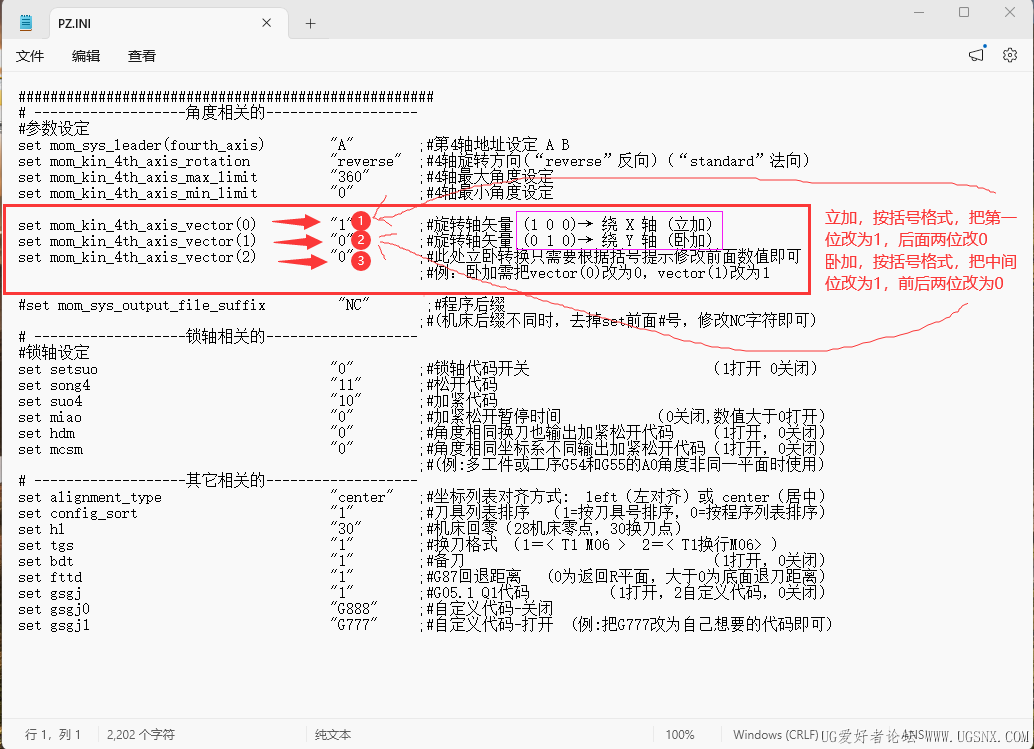Viewport: 1034px width, 749px height.
Task: Maximize the Notepad window
Action: tap(964, 12)
